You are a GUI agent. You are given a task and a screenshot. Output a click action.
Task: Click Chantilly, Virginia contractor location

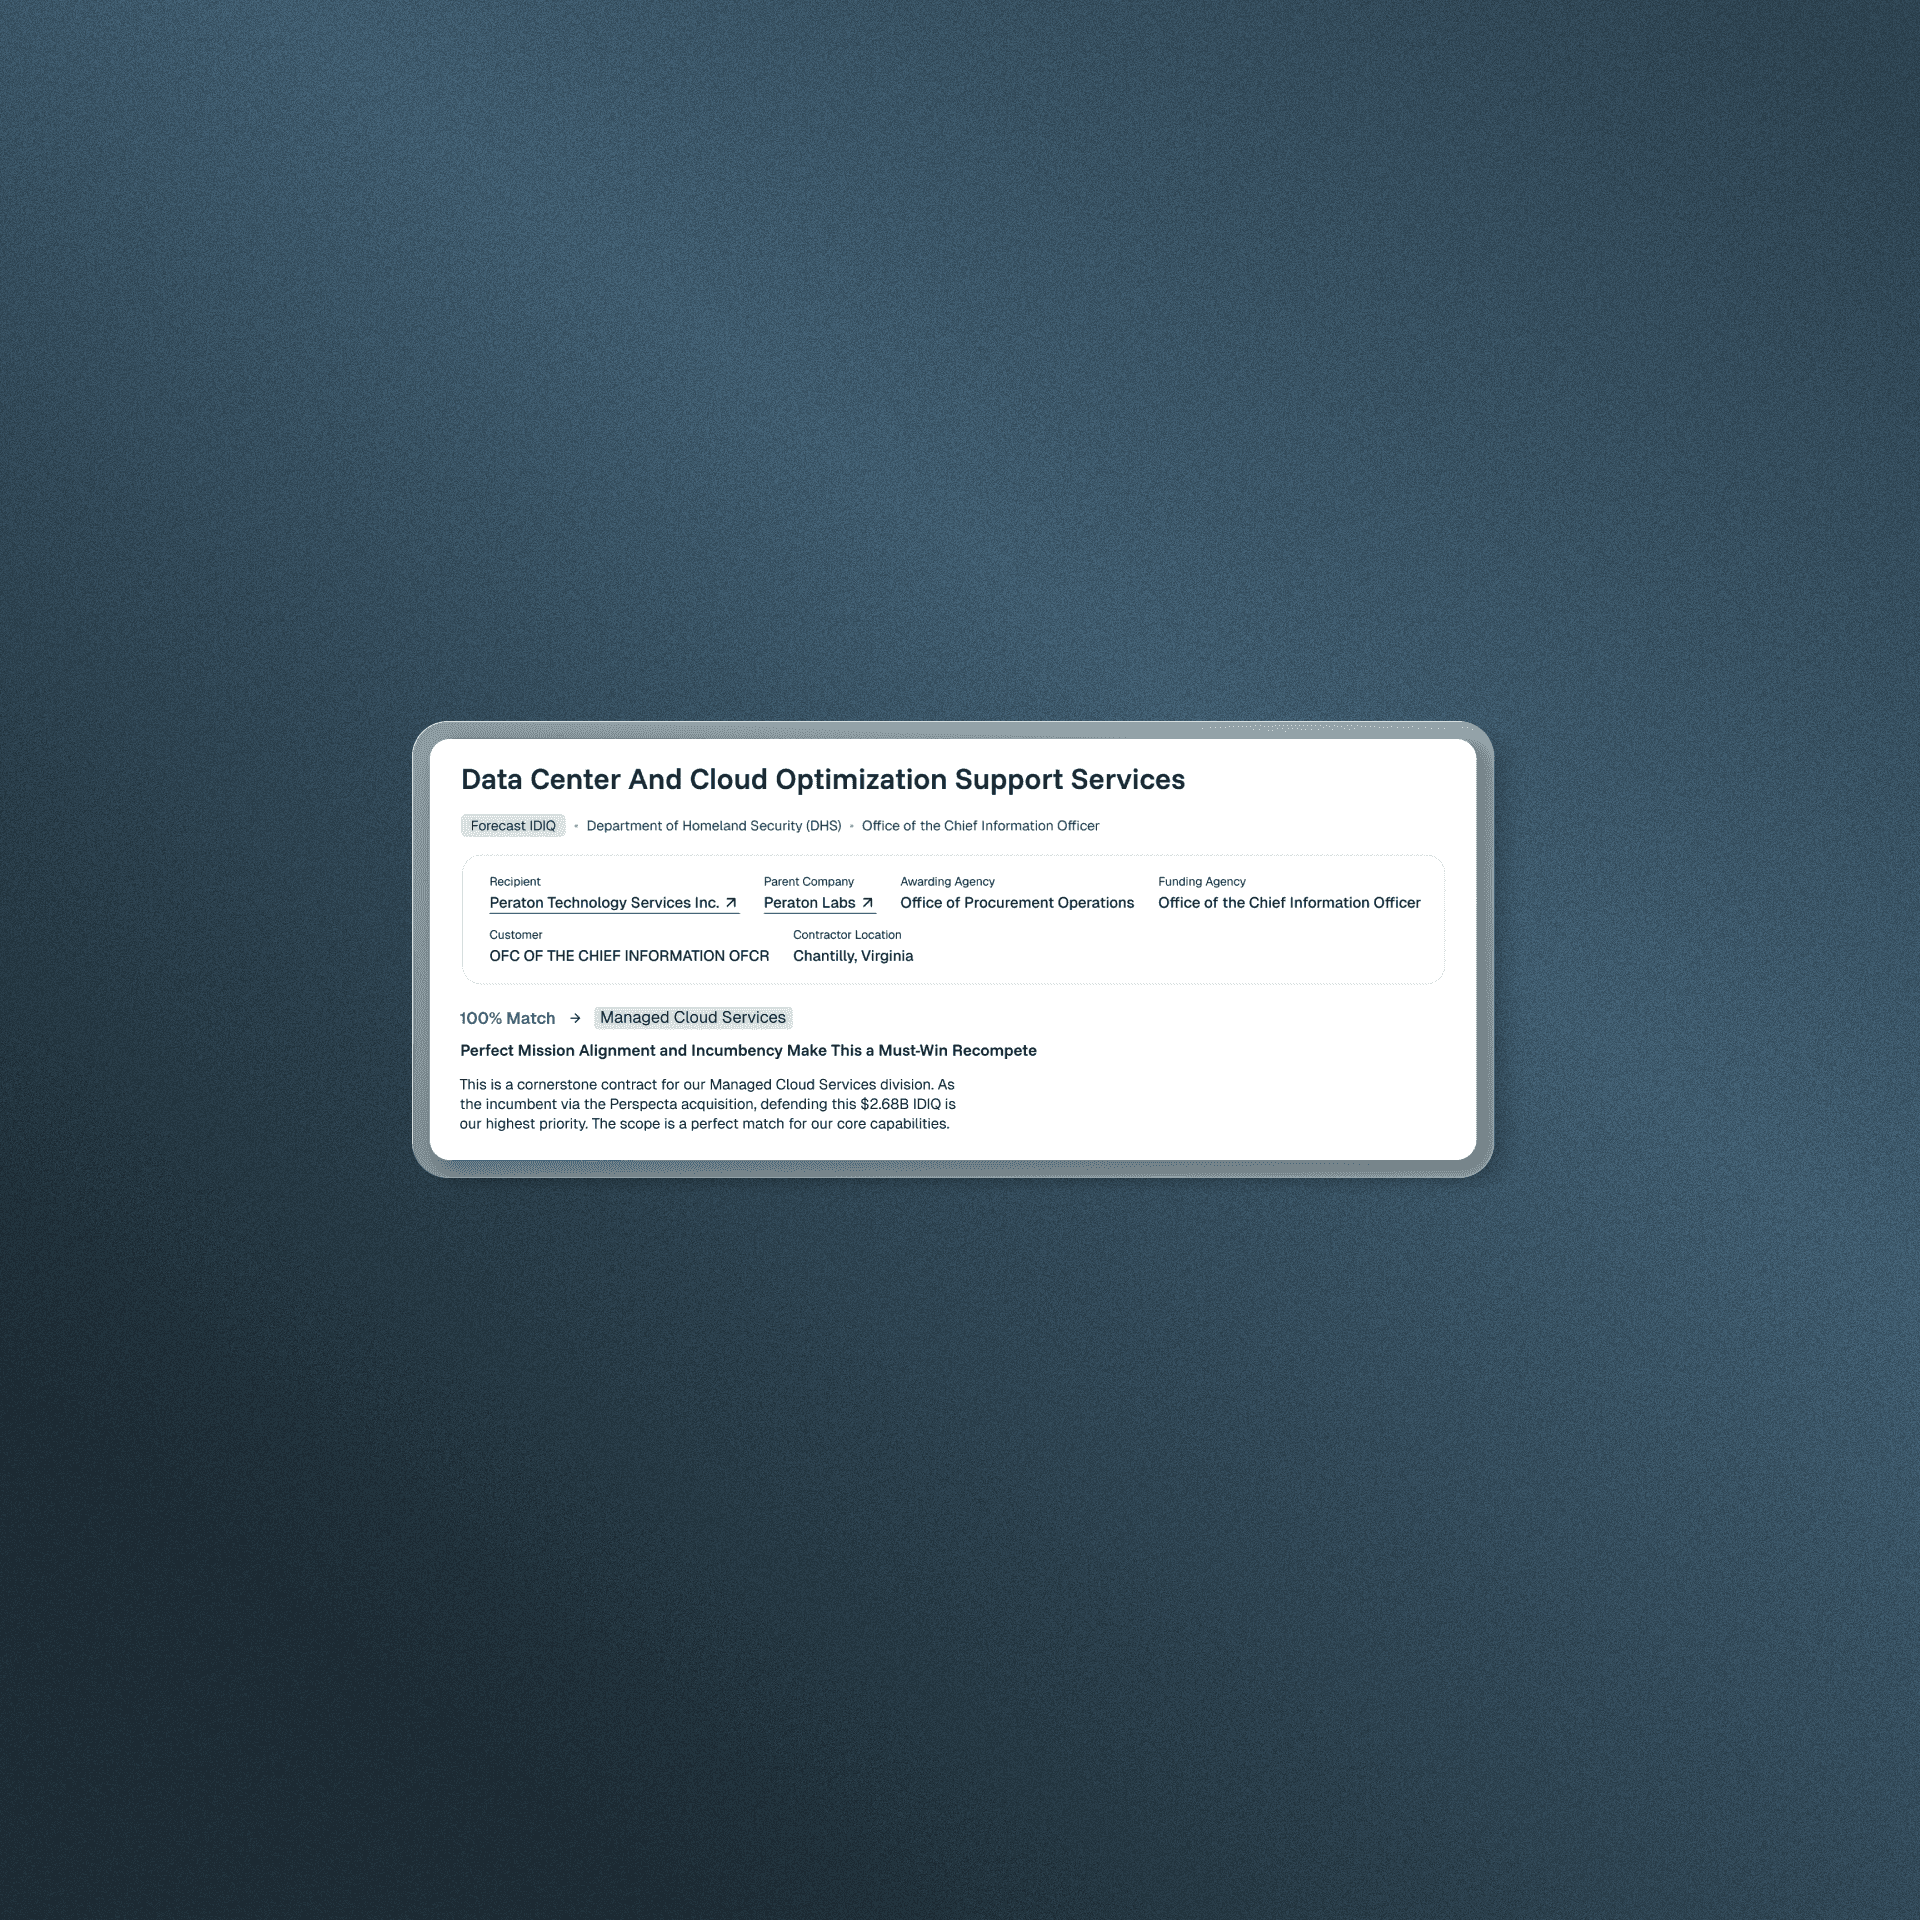[x=852, y=955]
